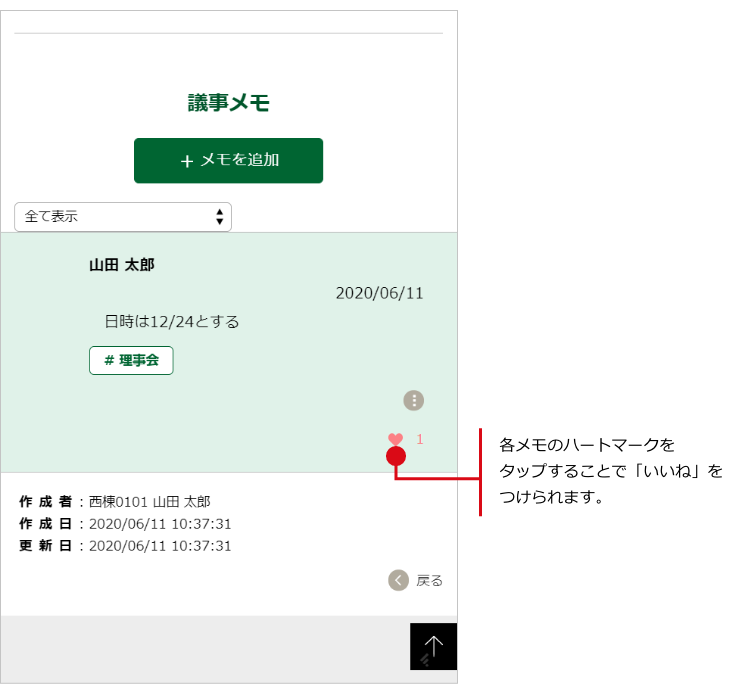Screen dimensions: 750x694
Task: Click the memo date 2020/06/11
Action: point(379,293)
